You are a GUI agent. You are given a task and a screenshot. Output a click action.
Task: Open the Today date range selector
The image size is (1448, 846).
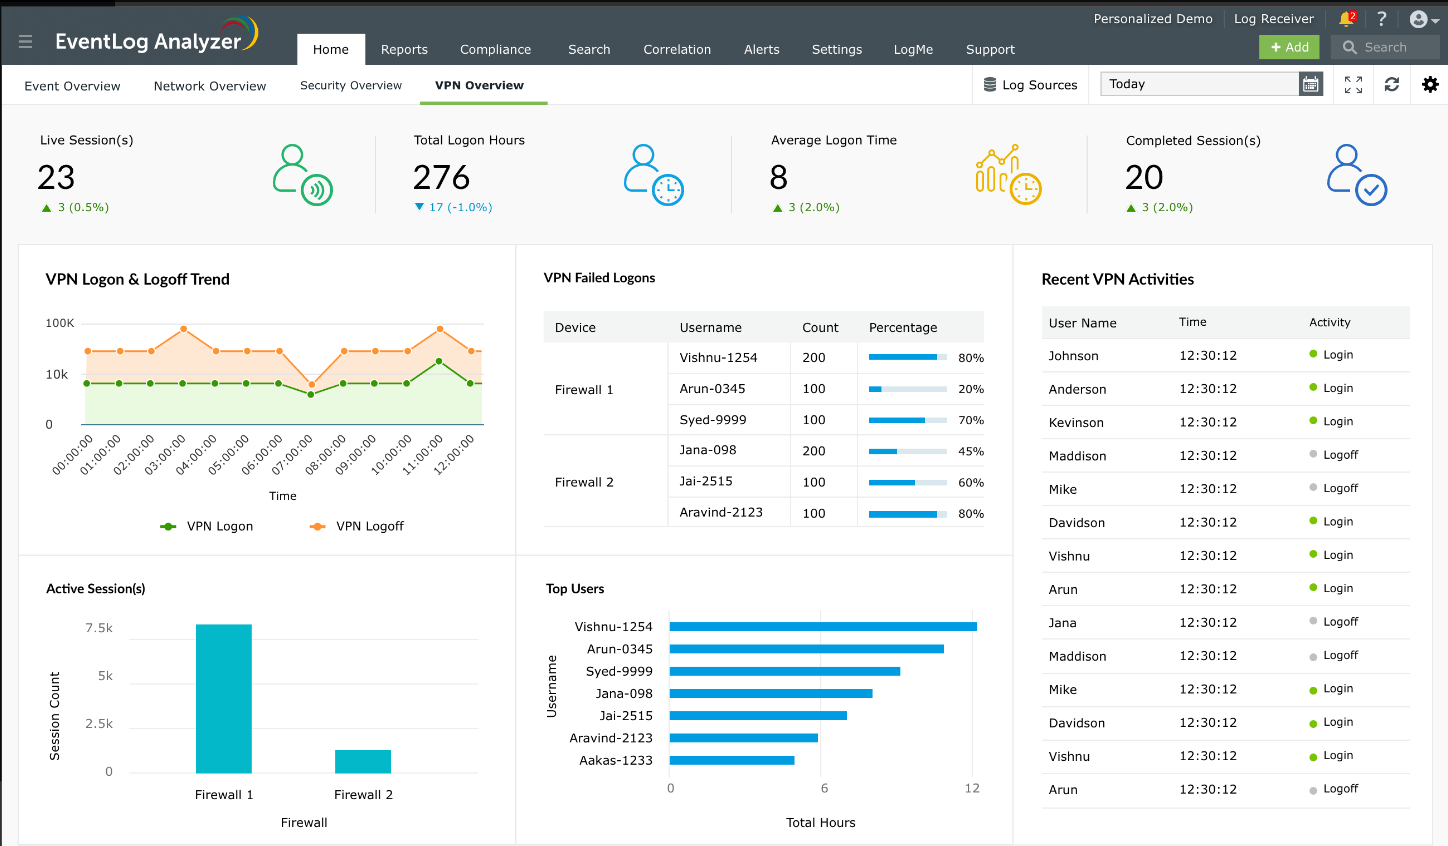1199,85
